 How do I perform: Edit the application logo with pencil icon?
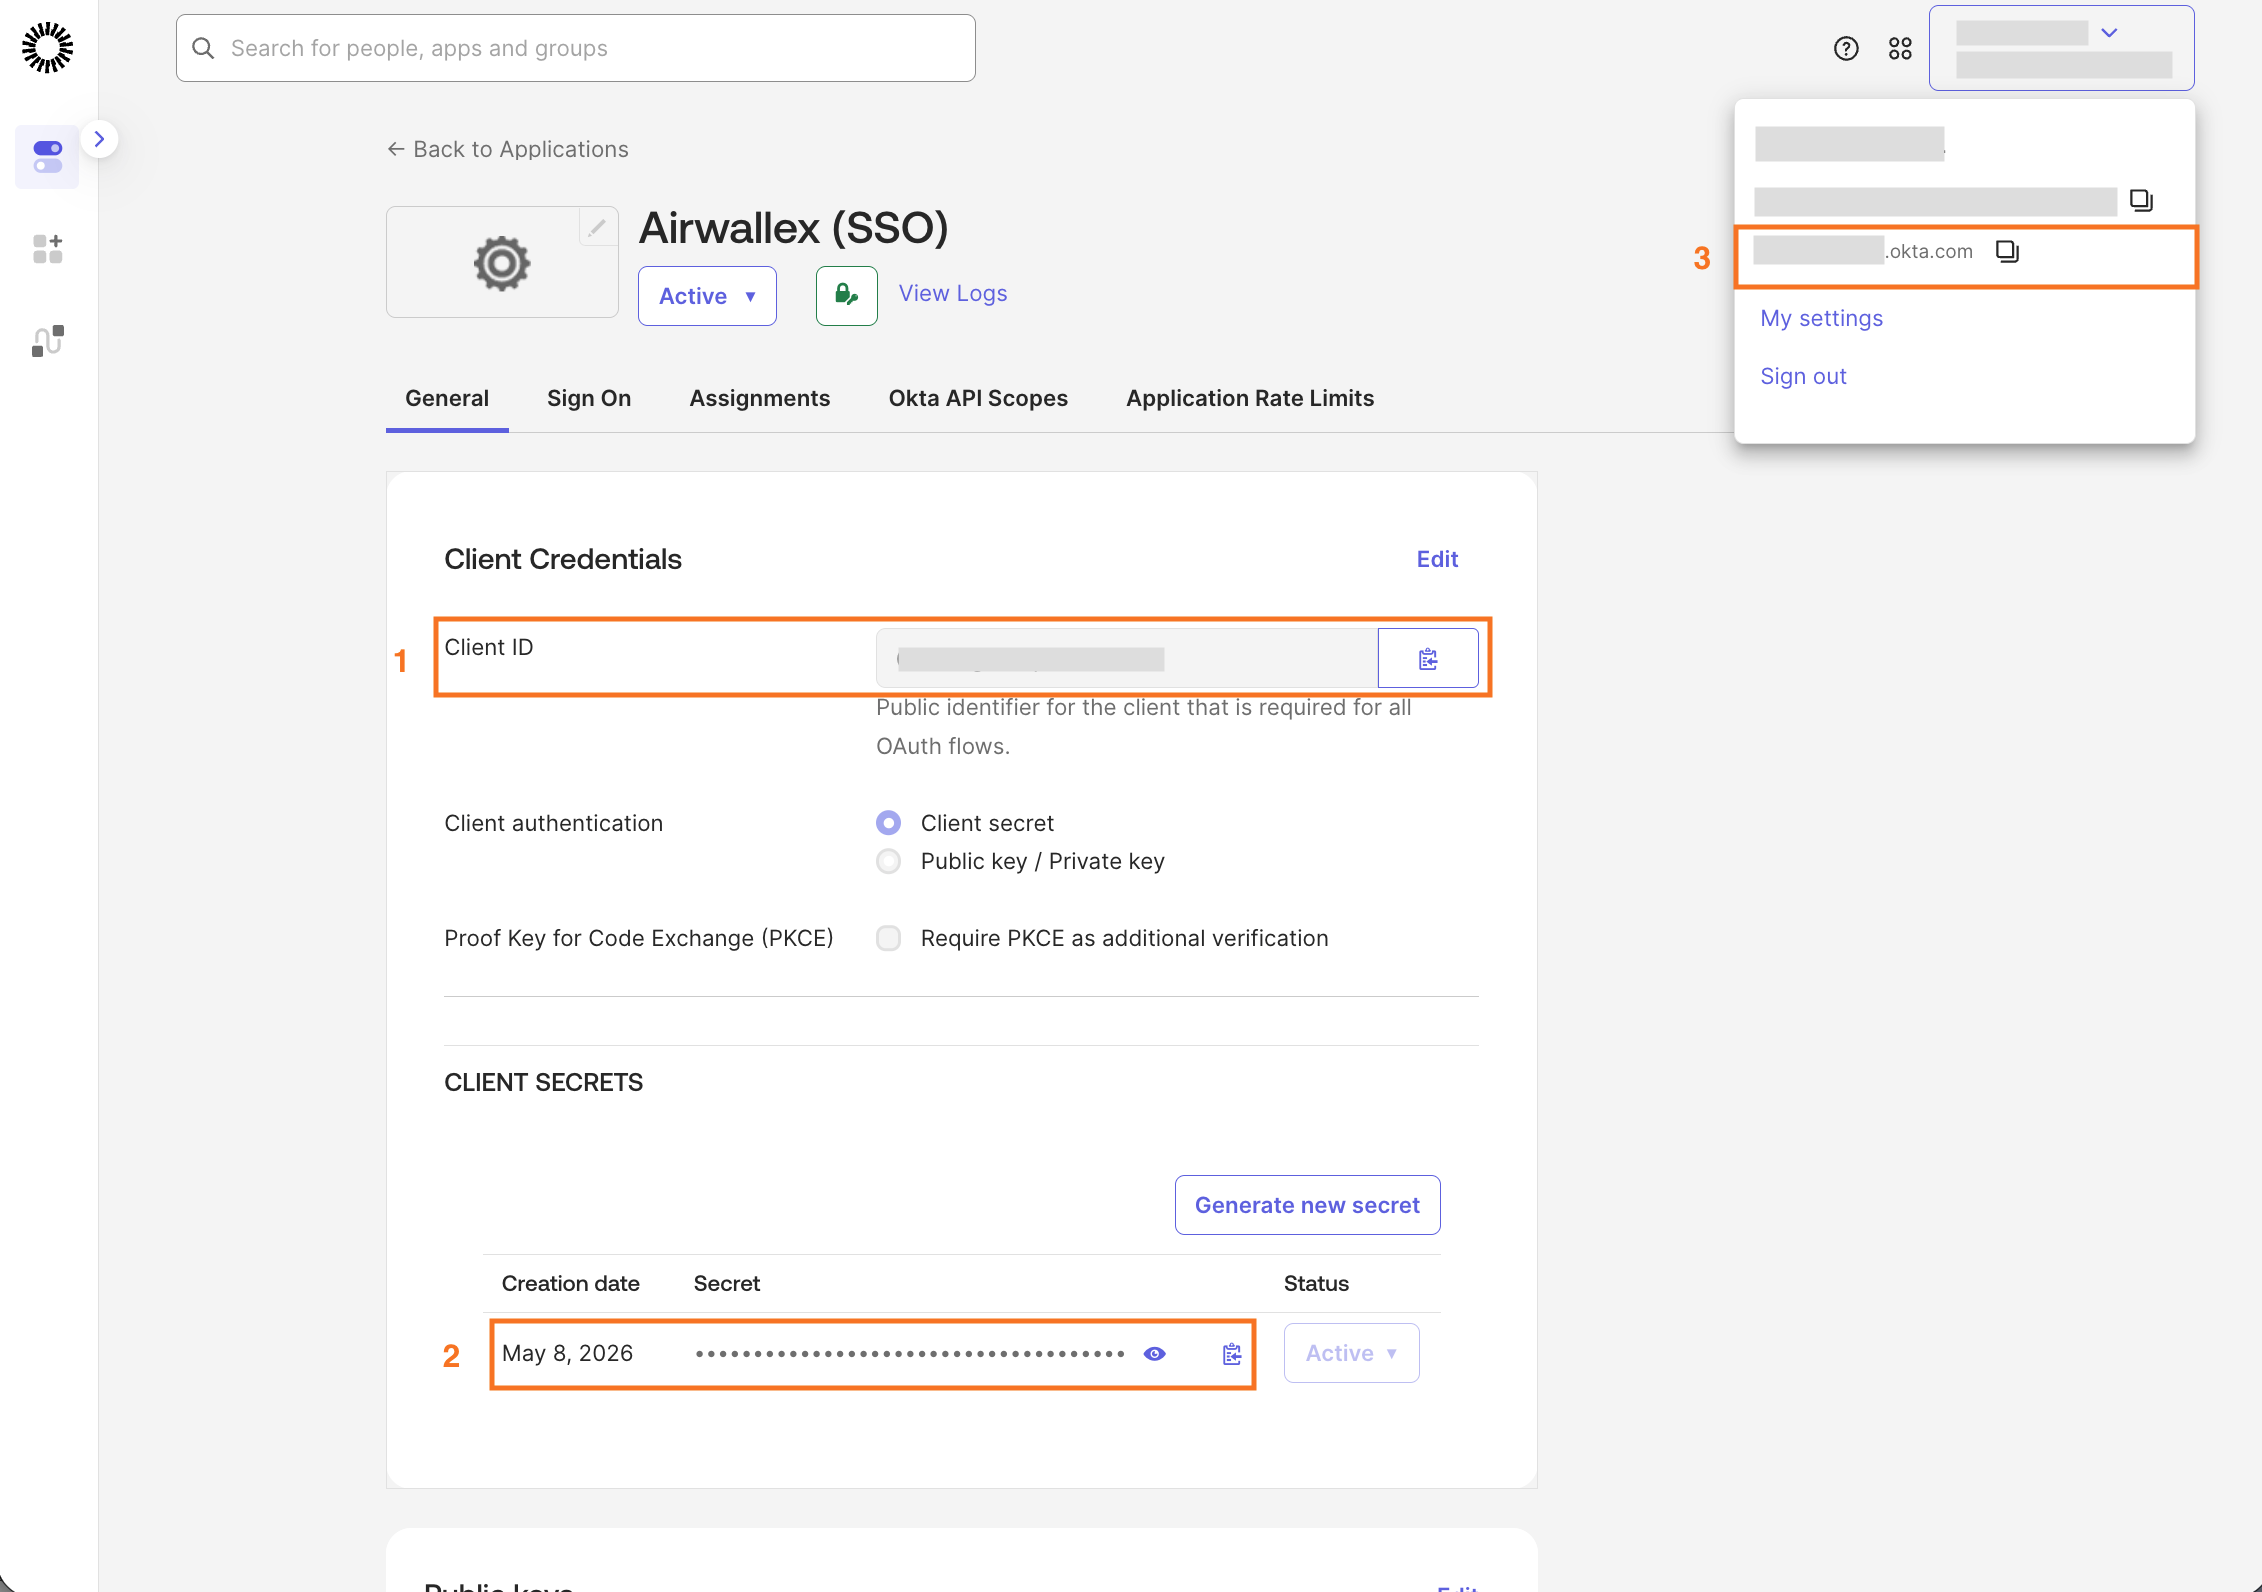pyautogui.click(x=597, y=228)
